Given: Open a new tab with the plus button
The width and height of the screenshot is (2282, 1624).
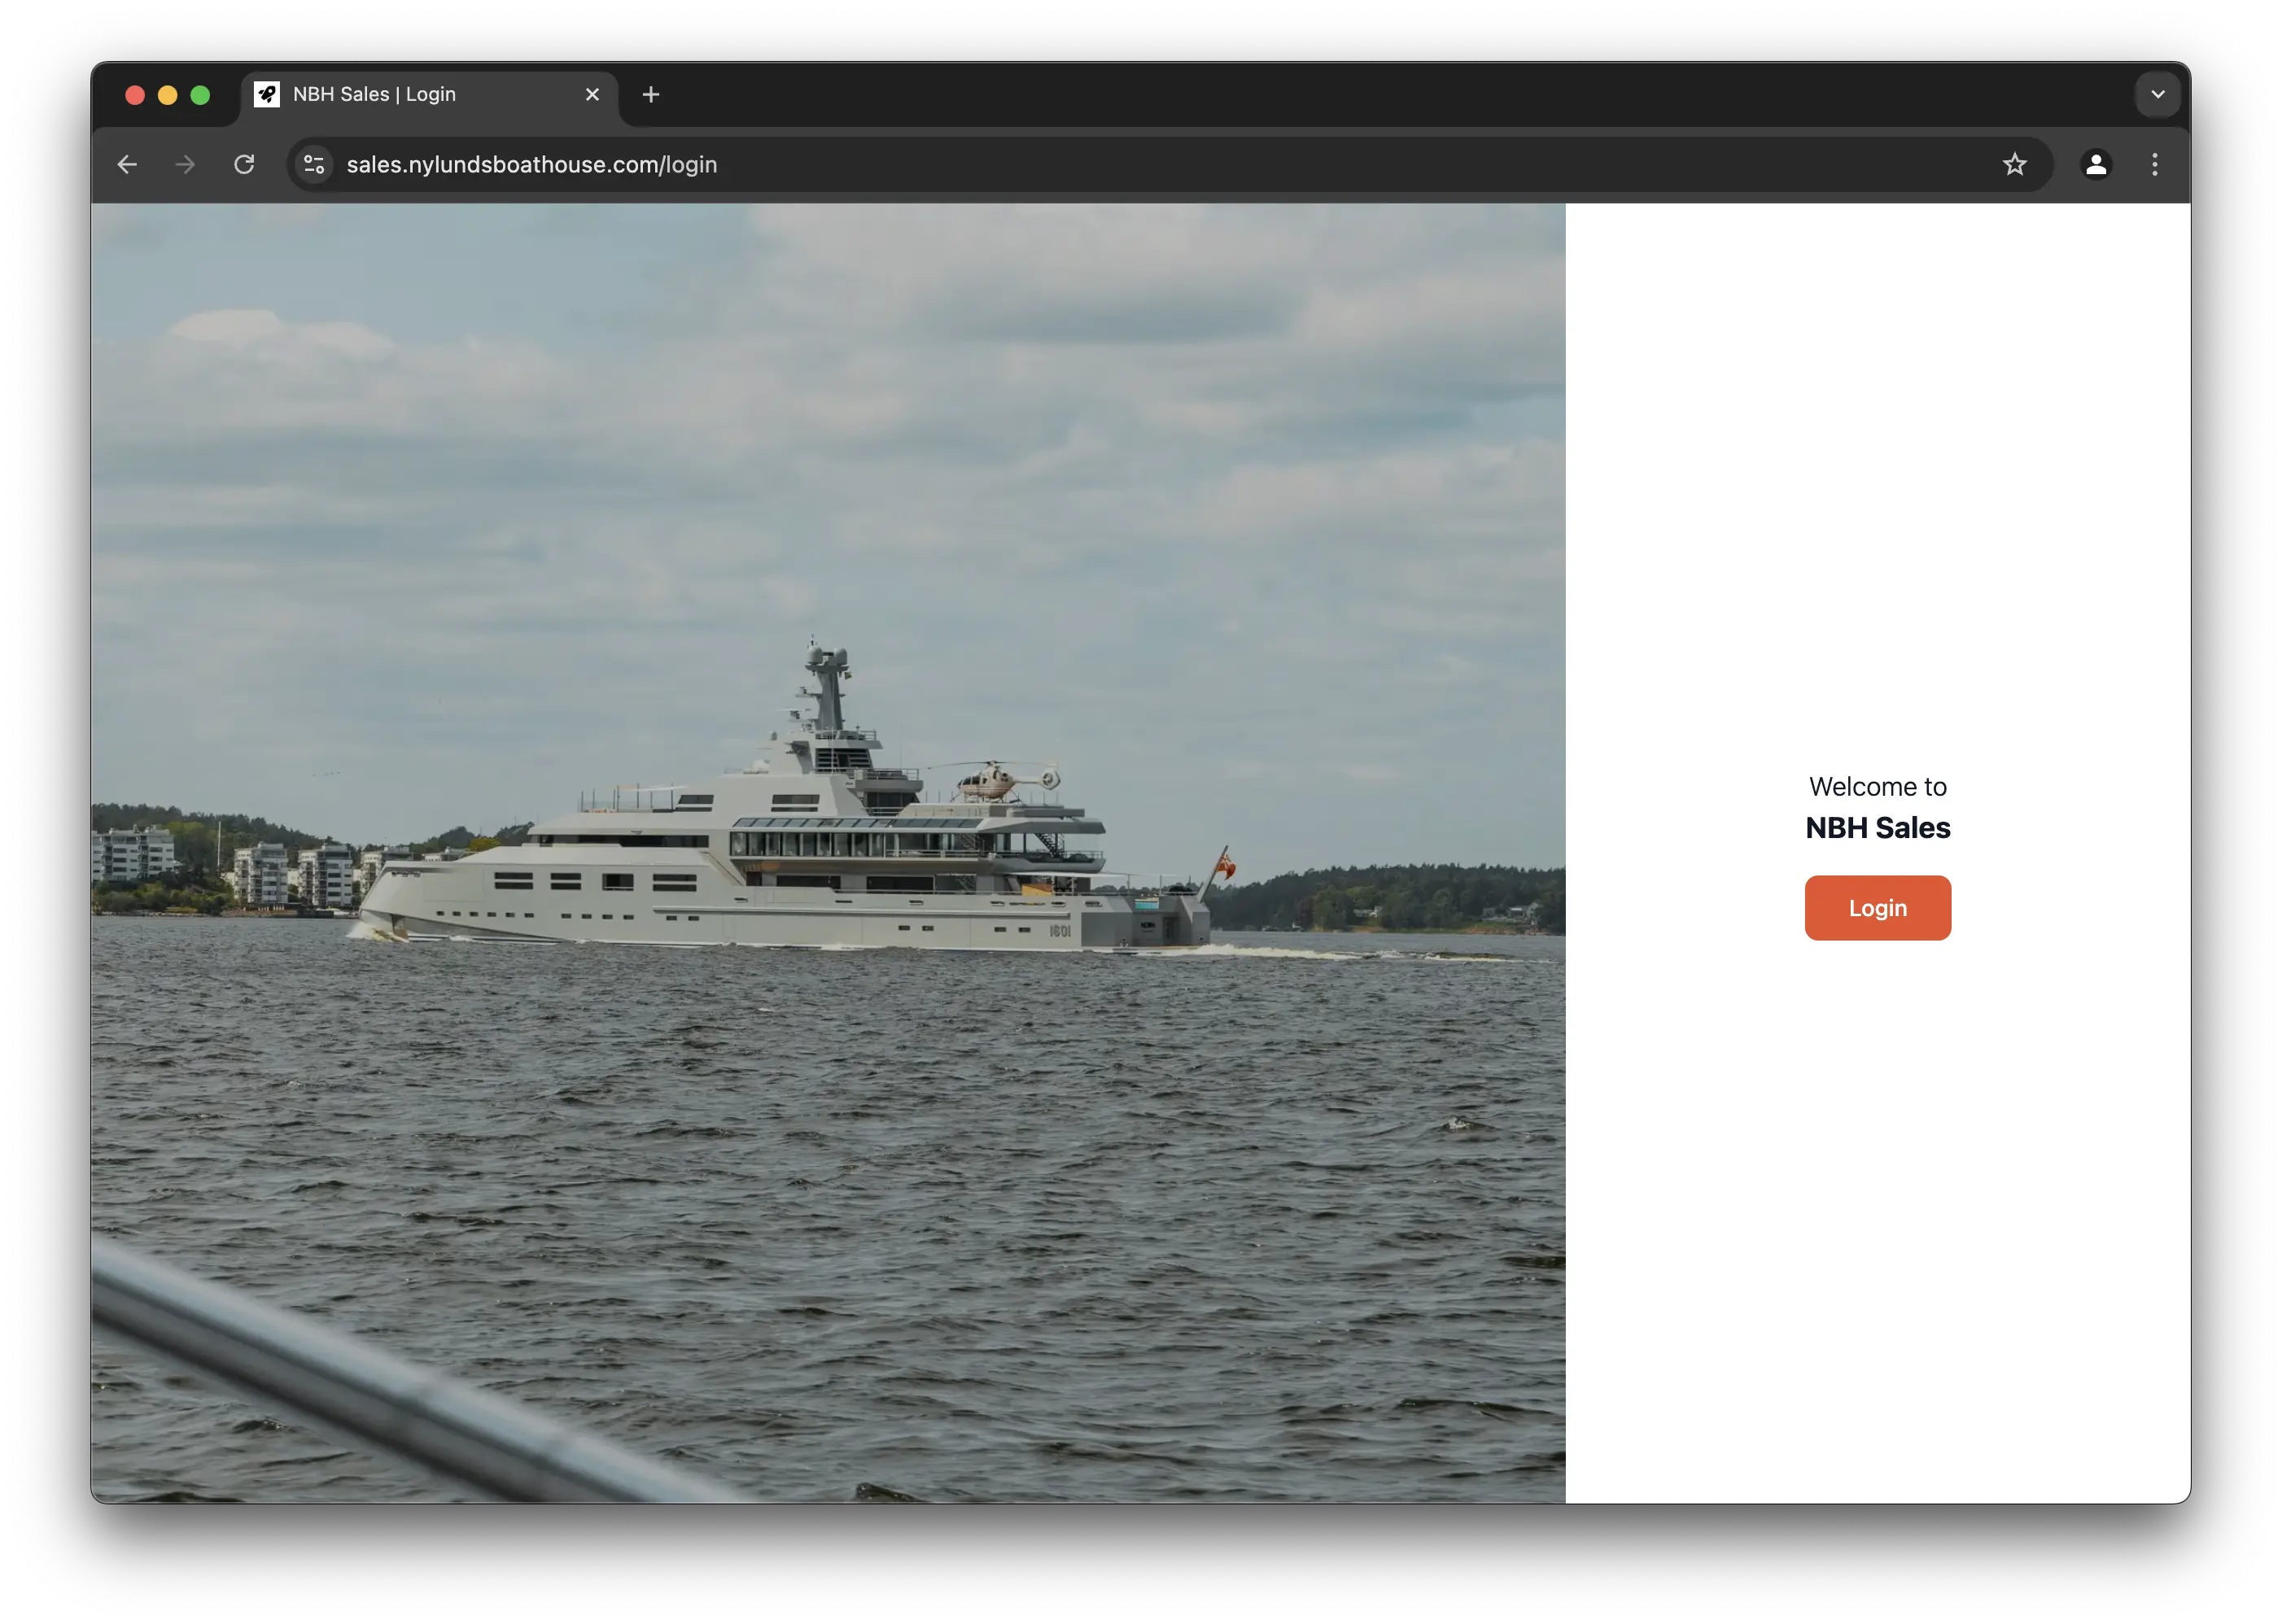Looking at the screenshot, I should [651, 94].
